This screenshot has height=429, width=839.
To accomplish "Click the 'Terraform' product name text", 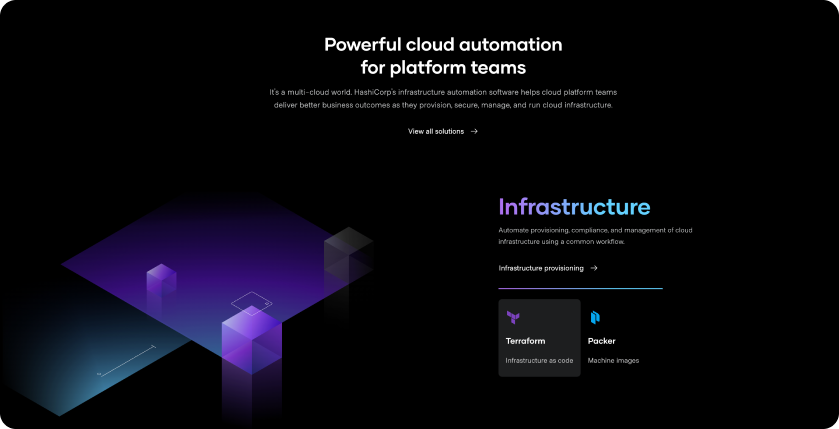I will (525, 341).
